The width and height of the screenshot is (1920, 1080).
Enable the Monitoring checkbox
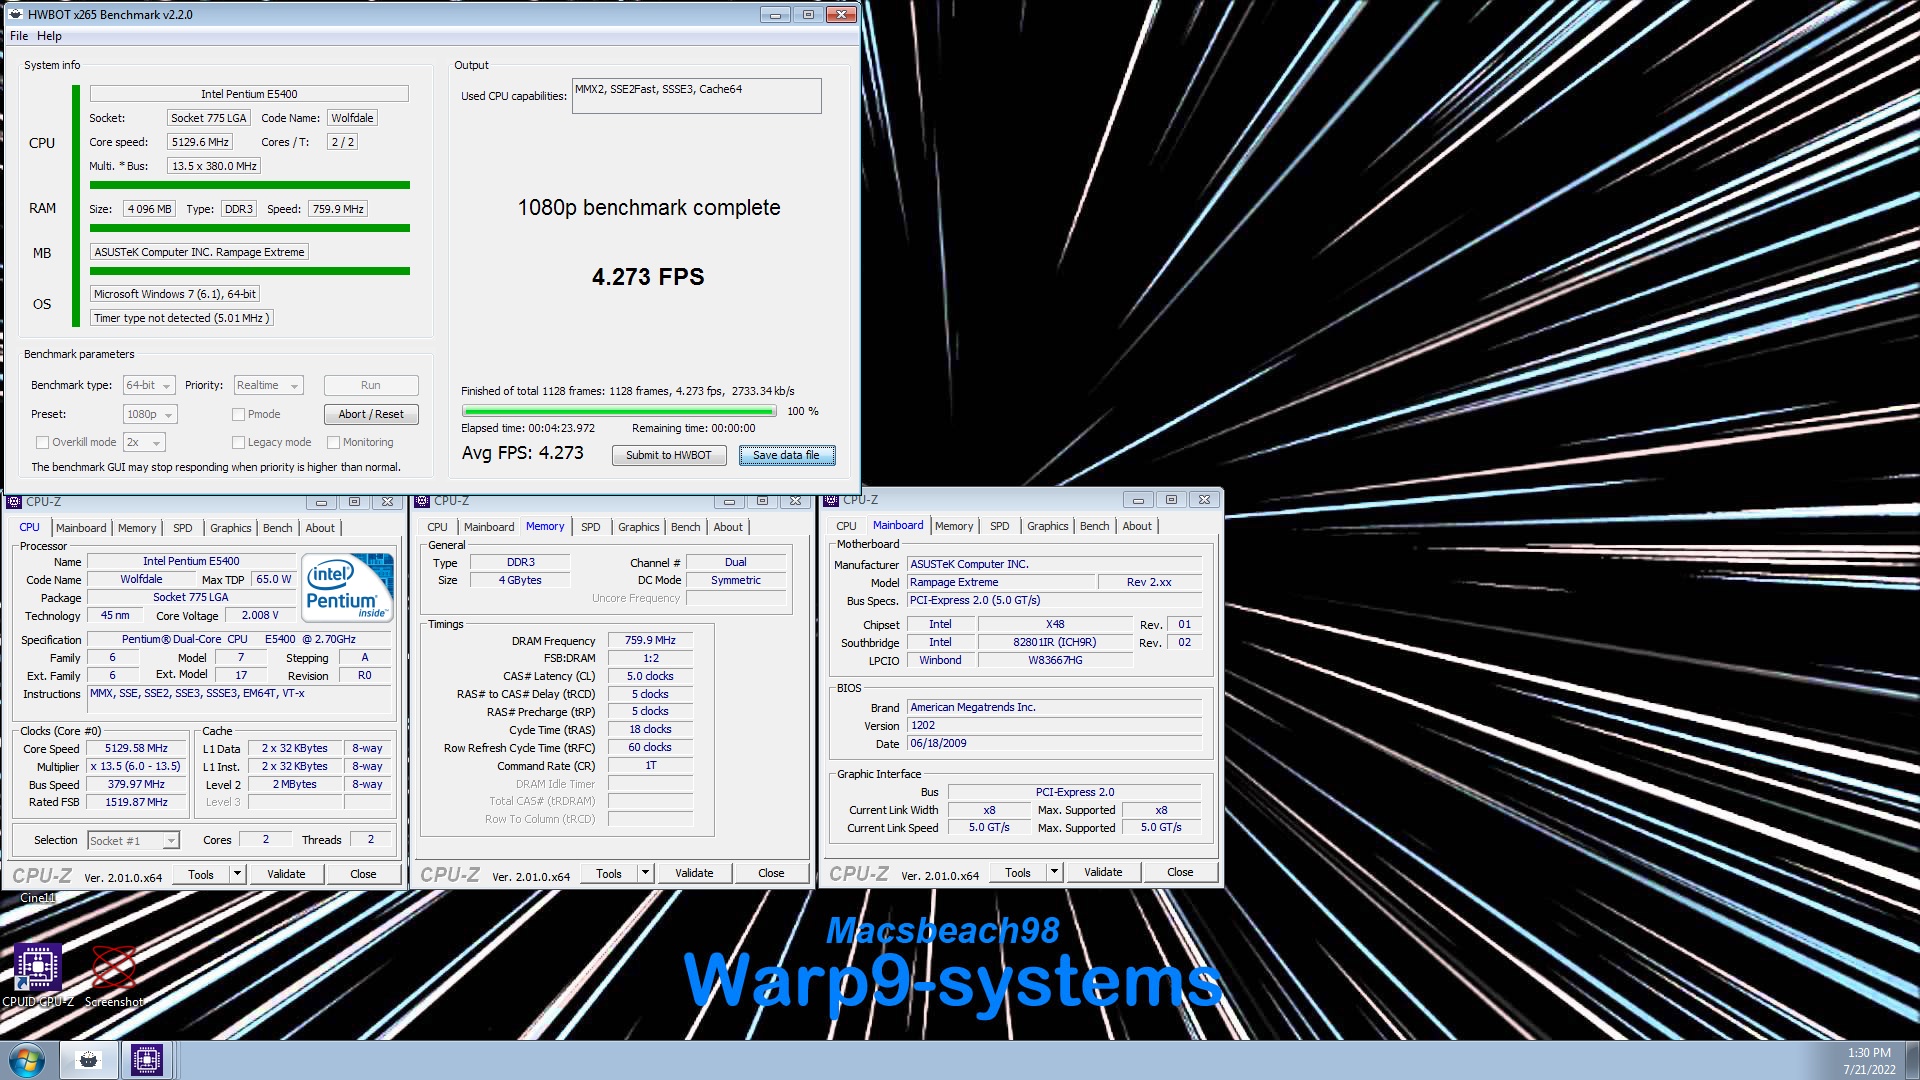tap(333, 442)
